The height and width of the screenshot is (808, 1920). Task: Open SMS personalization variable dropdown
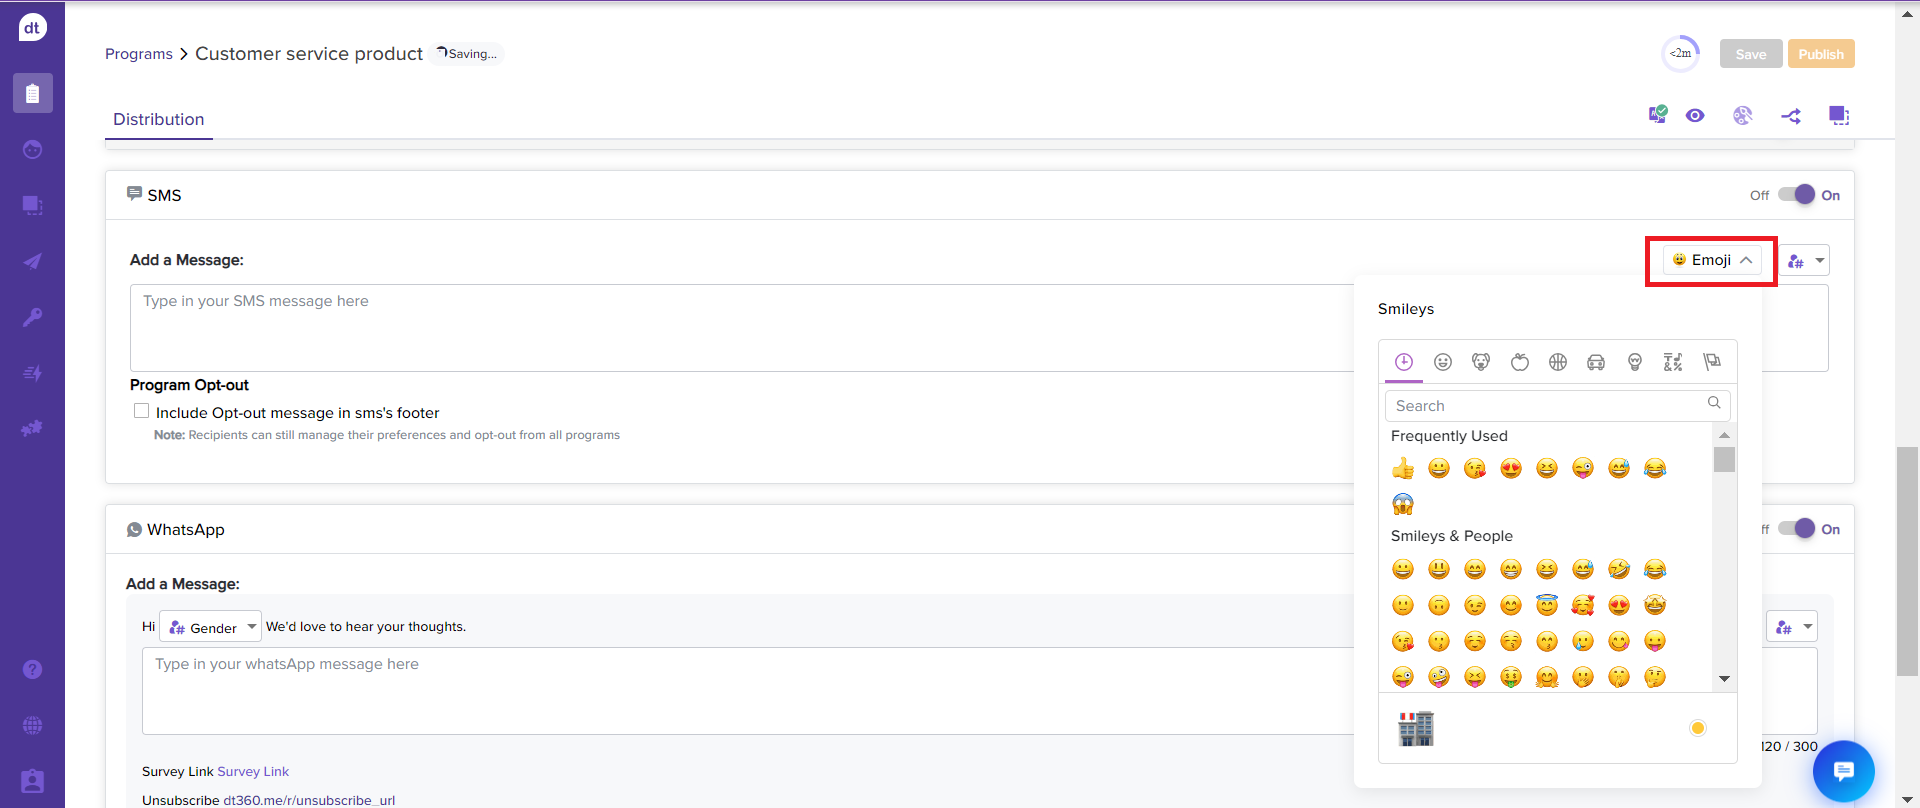click(x=1806, y=261)
